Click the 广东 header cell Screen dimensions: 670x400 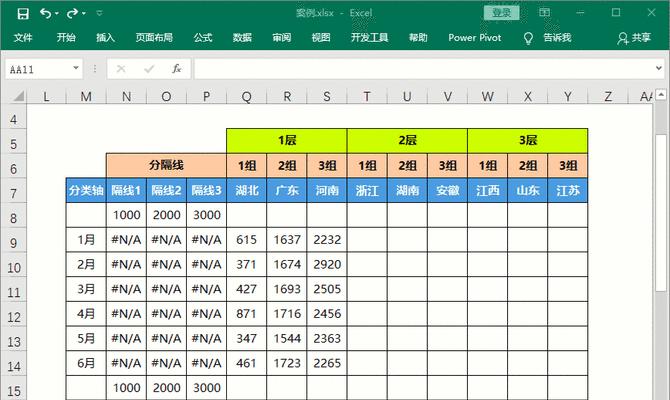pyautogui.click(x=287, y=190)
